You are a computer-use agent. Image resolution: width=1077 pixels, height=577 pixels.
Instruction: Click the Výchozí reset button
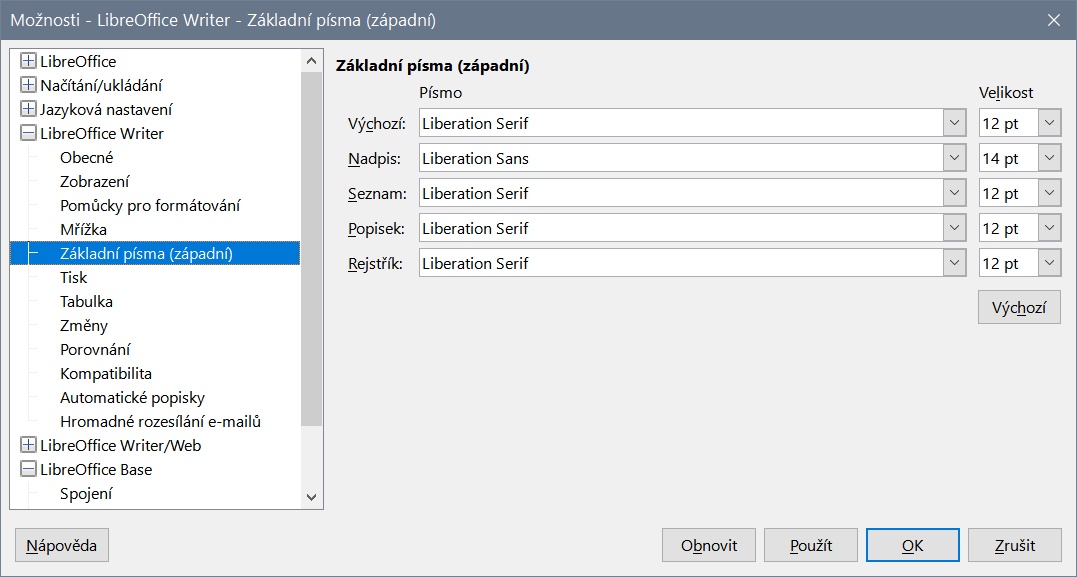(1018, 308)
